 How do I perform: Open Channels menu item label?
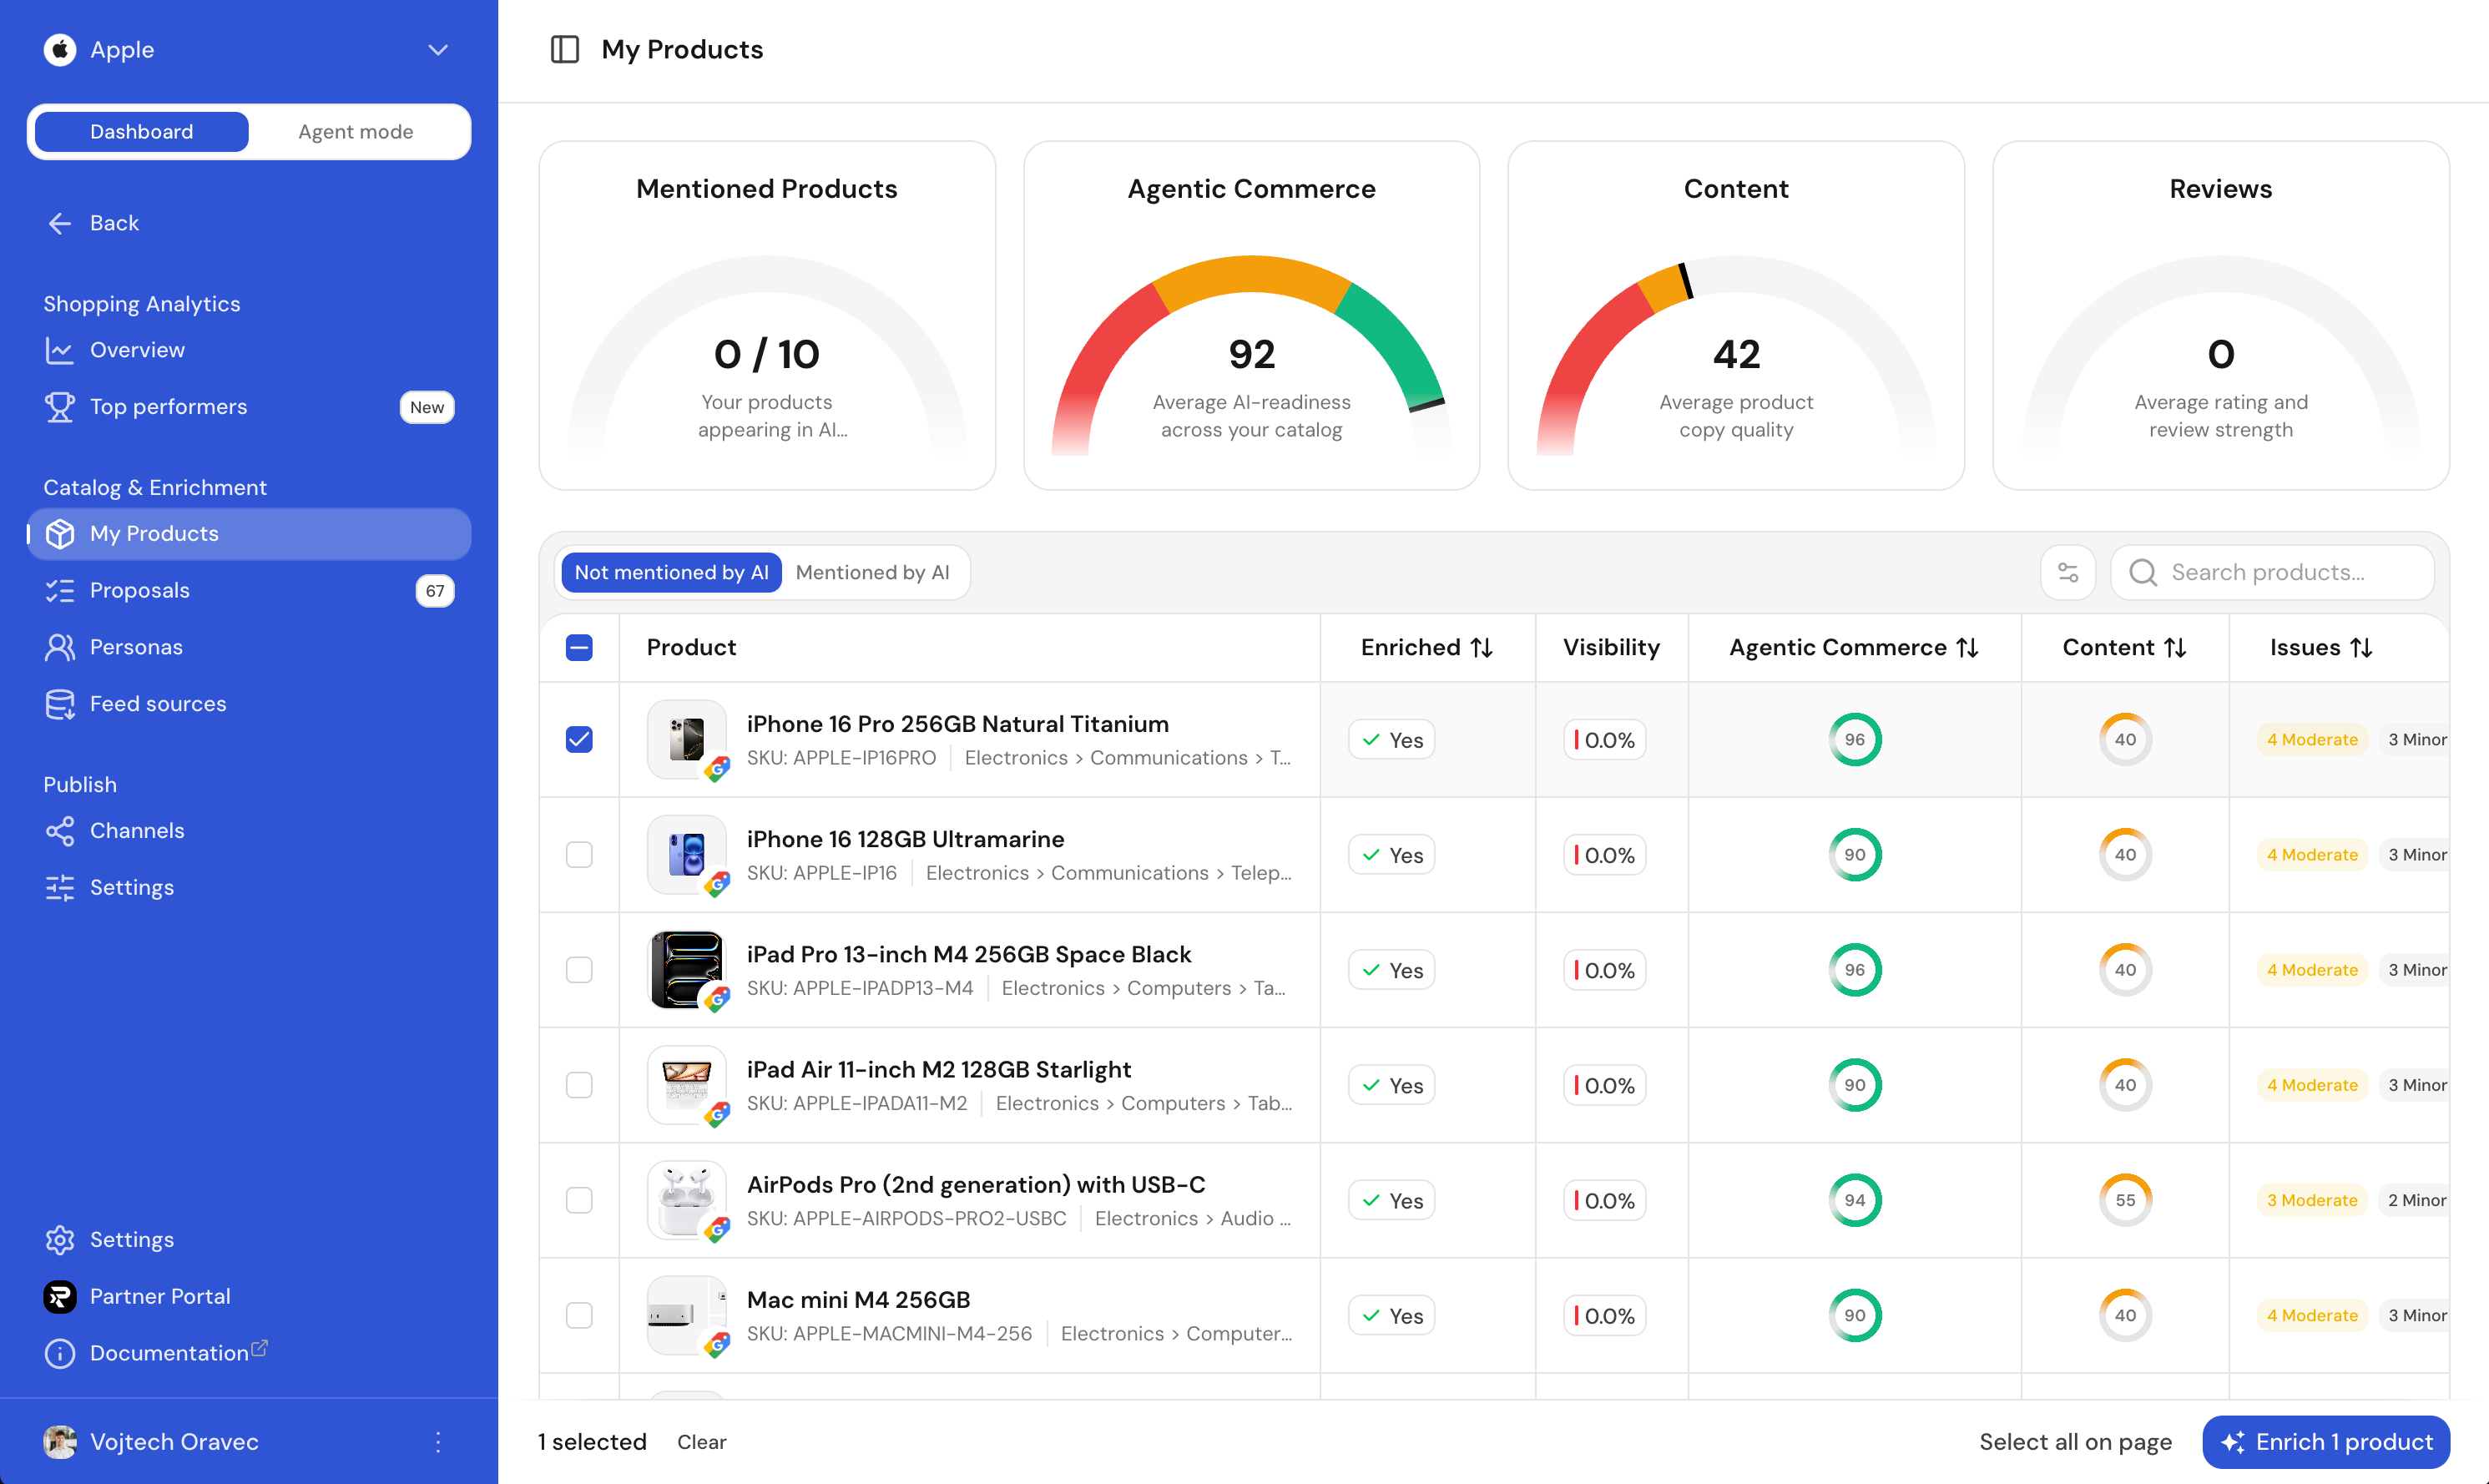click(137, 830)
